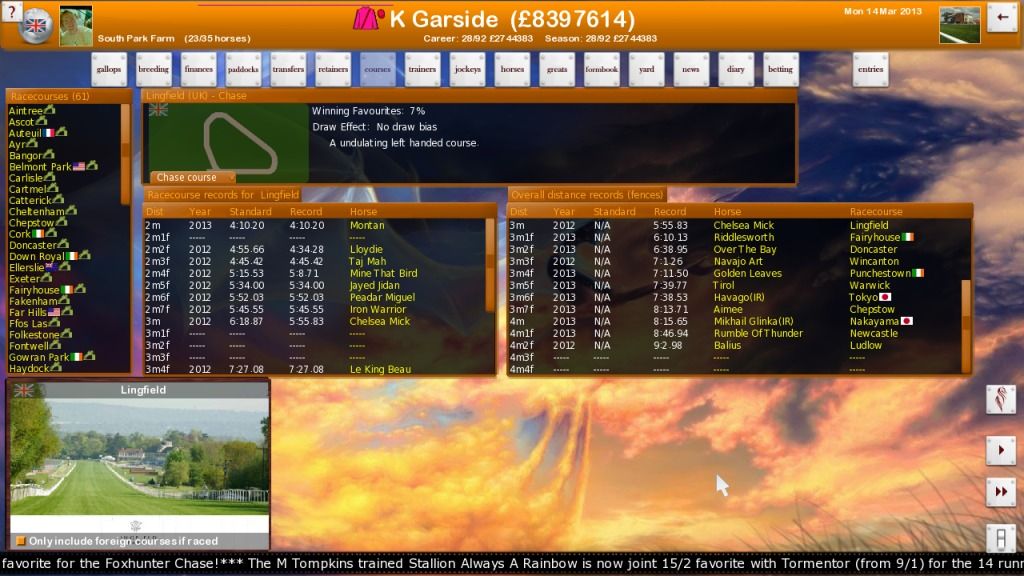Select Ayr in the racecourse list
1024x576 pixels.
pyautogui.click(x=16, y=144)
